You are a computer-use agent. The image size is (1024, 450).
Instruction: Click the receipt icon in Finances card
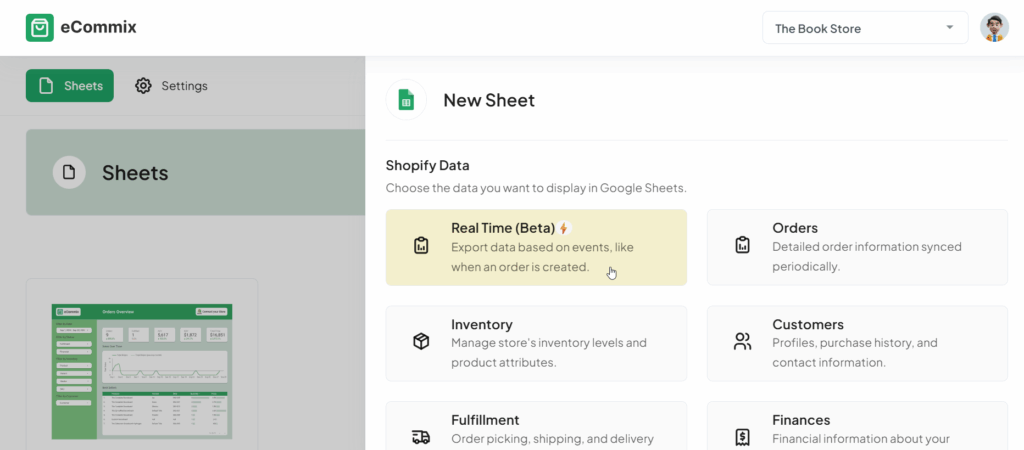(743, 437)
